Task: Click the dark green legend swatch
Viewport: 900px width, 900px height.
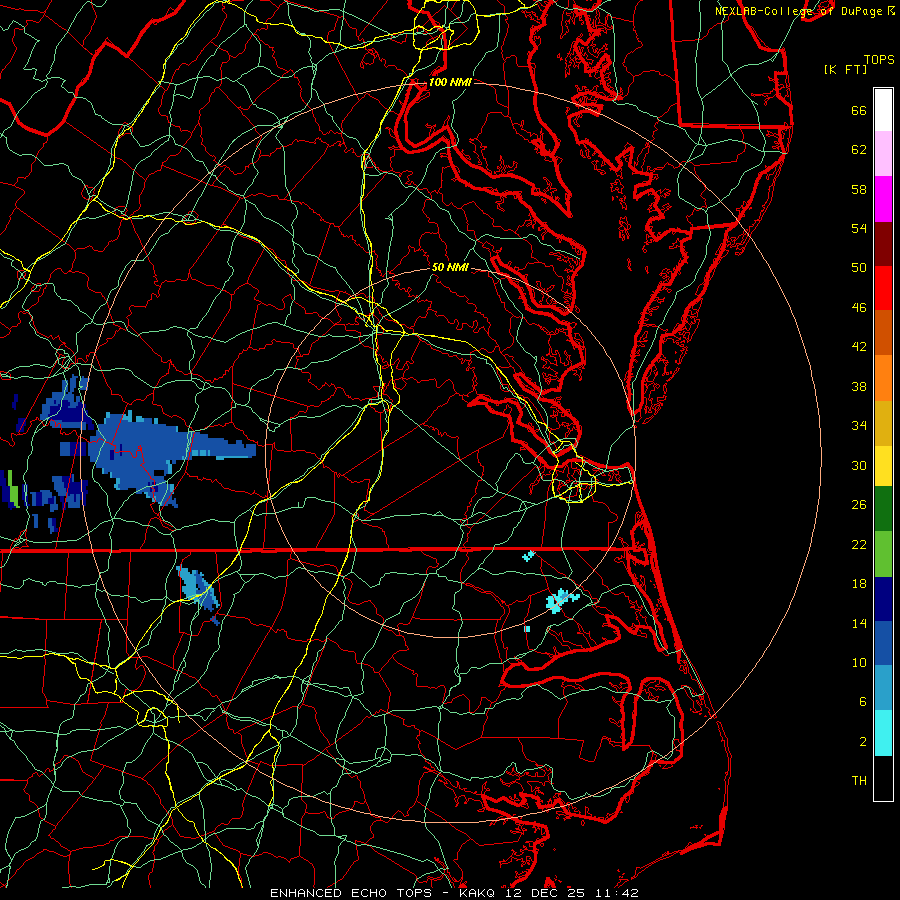Action: (883, 509)
